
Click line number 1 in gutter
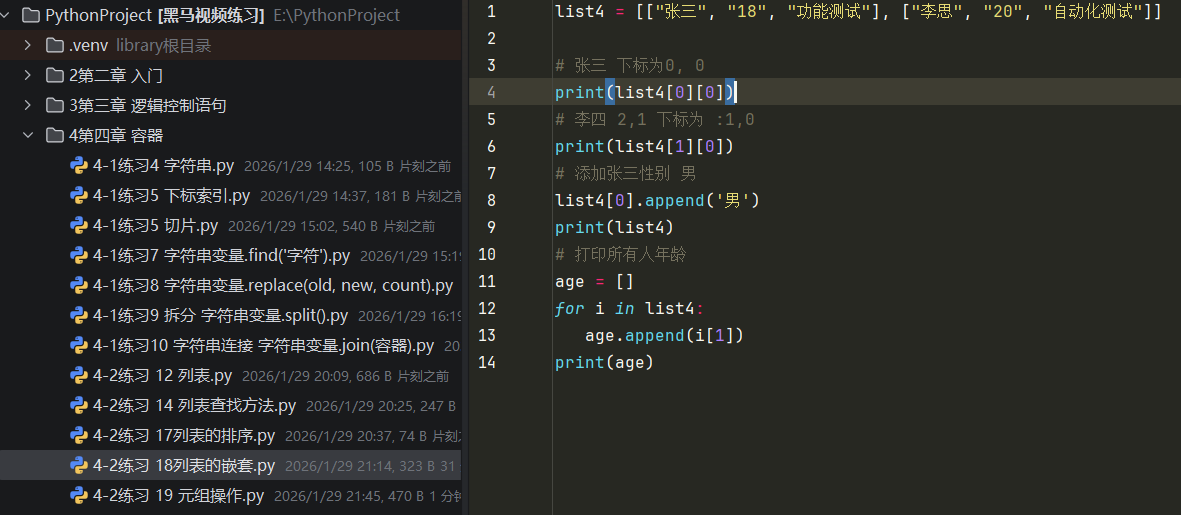click(491, 11)
